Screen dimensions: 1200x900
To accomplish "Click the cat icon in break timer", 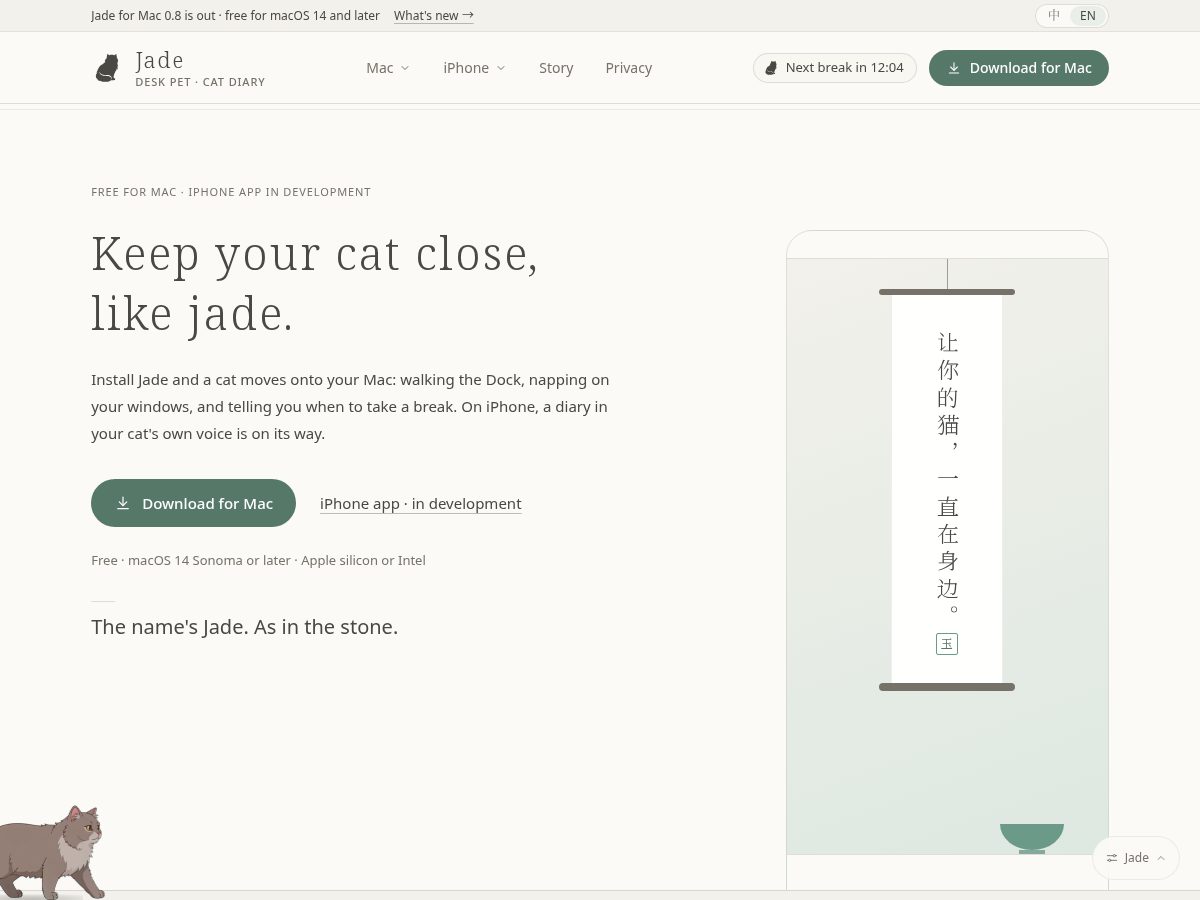I will [x=771, y=68].
